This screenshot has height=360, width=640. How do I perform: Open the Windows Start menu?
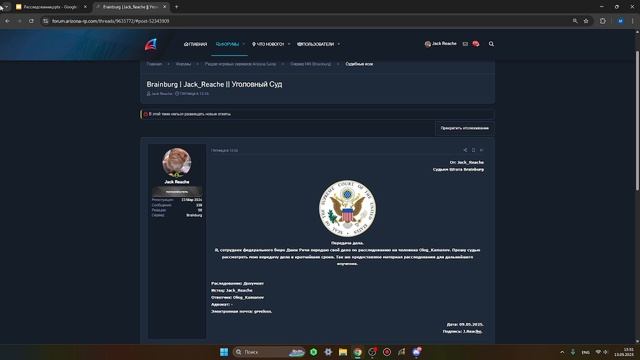pyautogui.click(x=224, y=352)
